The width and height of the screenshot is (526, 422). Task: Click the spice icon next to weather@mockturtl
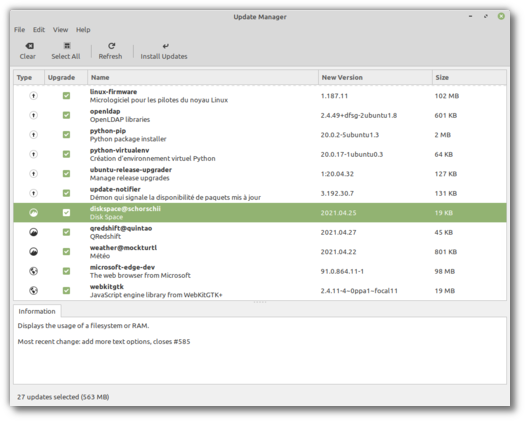33,252
